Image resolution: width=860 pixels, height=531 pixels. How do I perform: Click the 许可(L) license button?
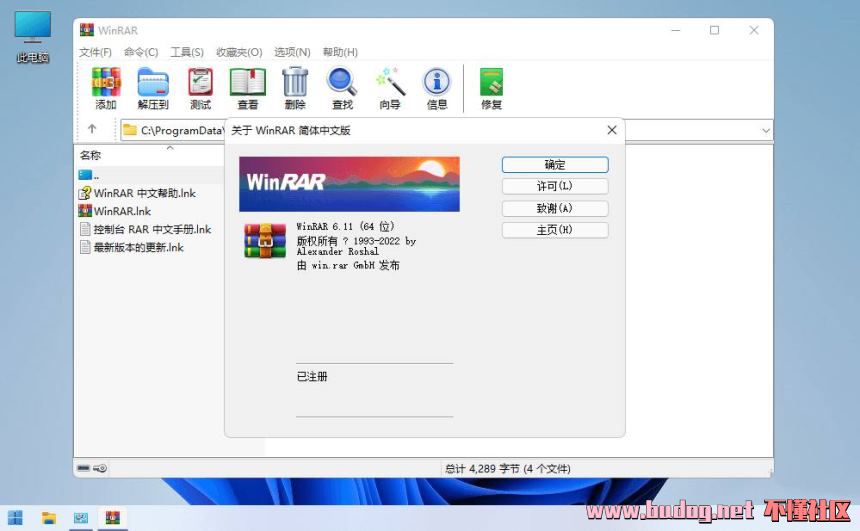pos(554,186)
